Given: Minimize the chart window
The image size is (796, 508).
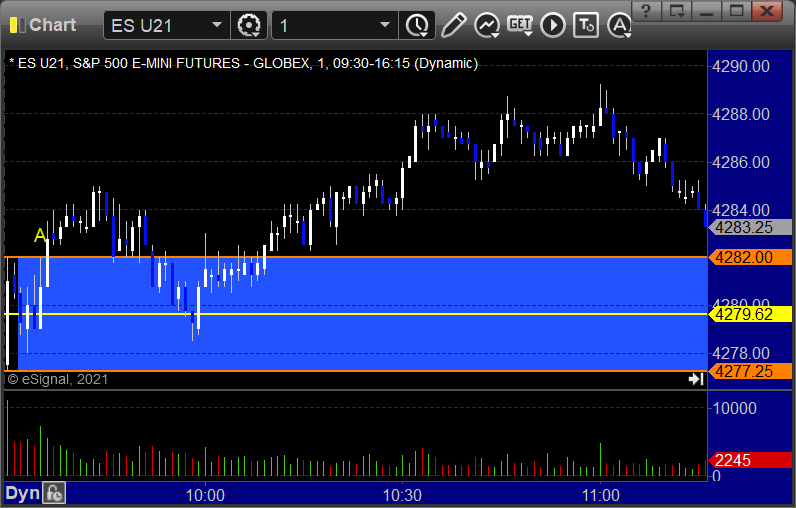Looking at the screenshot, I should coord(707,11).
